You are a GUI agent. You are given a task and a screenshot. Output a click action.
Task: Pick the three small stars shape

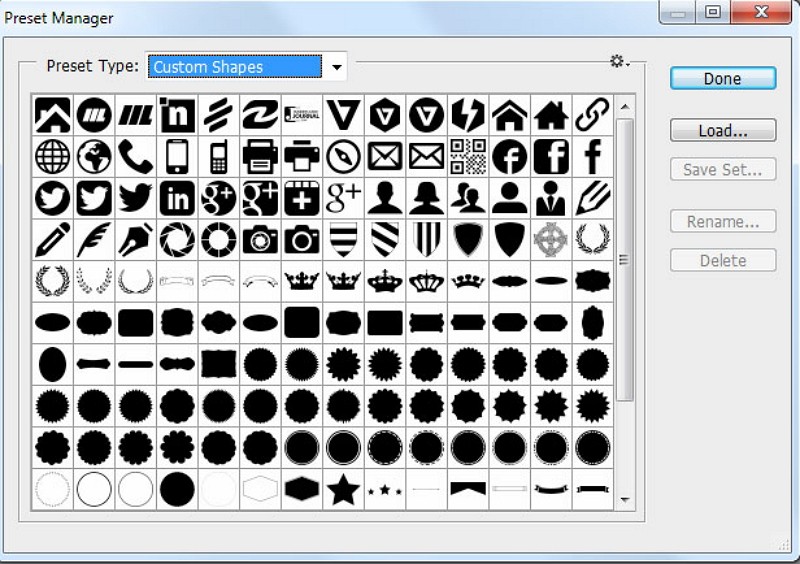click(385, 490)
